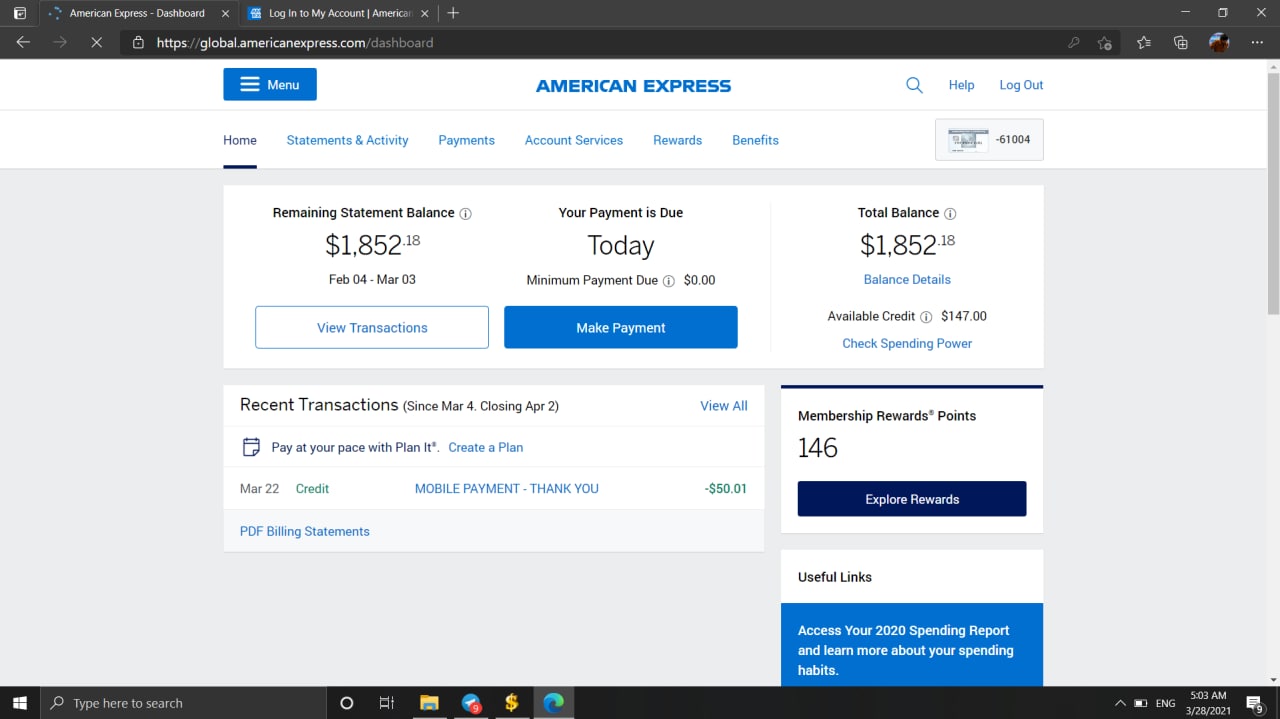Open the PDF Billing Statements link
1280x719 pixels.
tap(305, 531)
